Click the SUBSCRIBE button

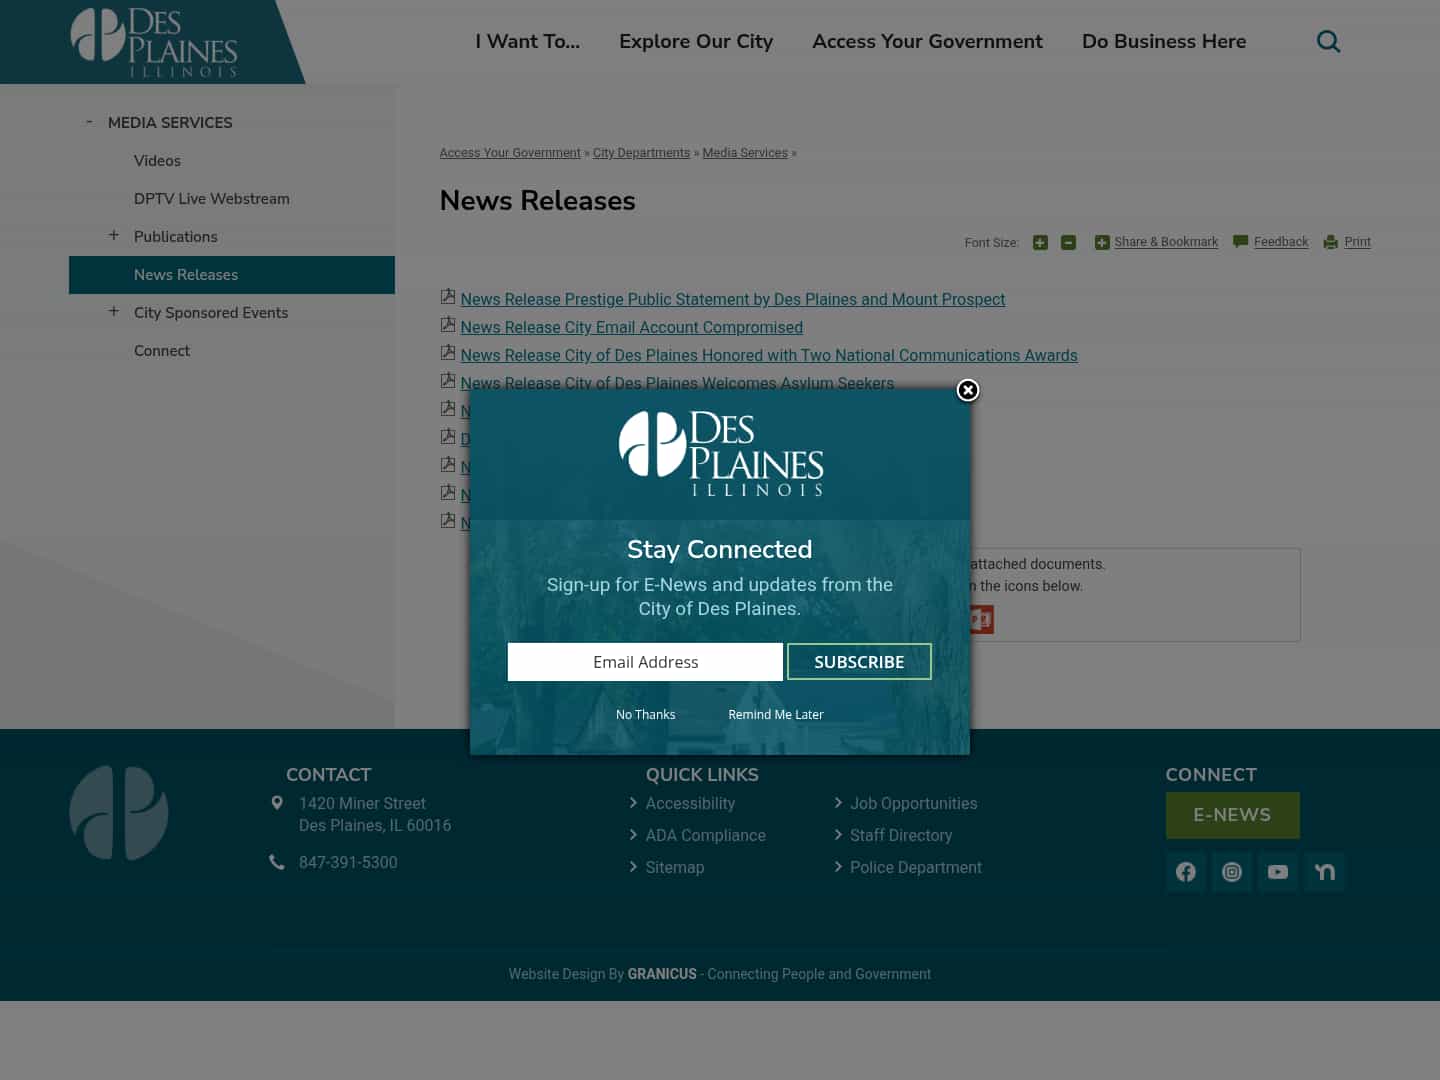tap(859, 662)
